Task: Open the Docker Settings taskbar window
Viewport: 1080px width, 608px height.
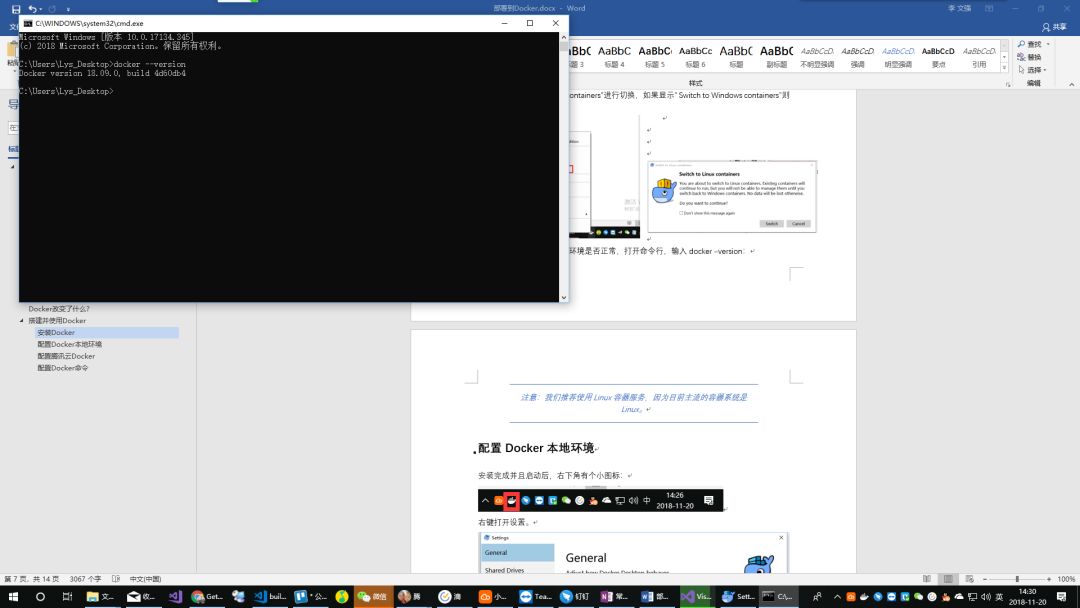Action: [738, 596]
